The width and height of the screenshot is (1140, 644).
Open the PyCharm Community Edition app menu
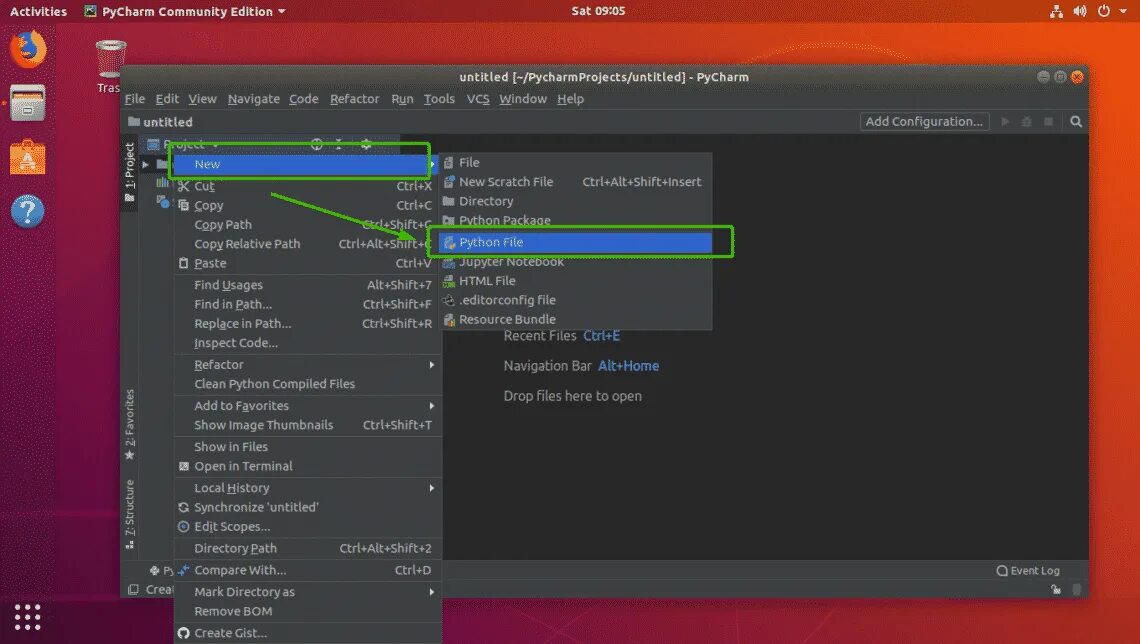(185, 11)
